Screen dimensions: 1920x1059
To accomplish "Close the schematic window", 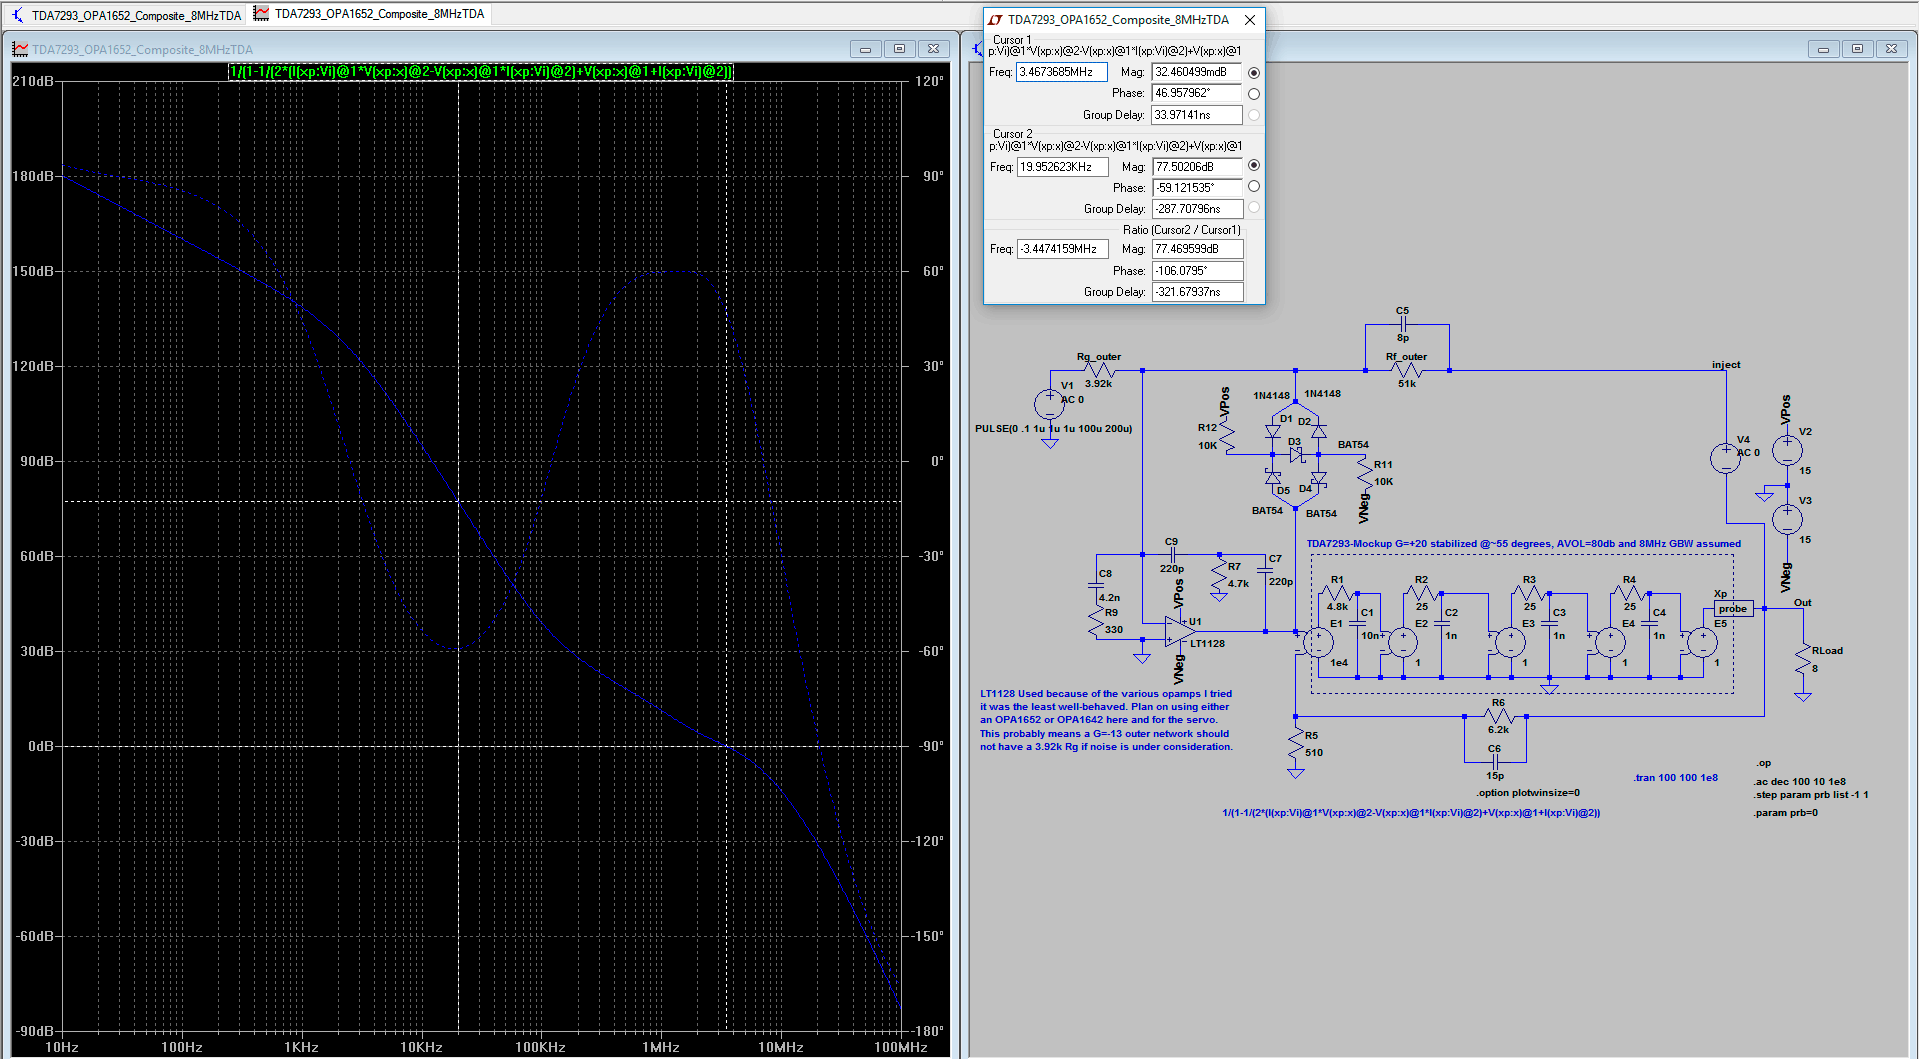I will pos(1891,49).
